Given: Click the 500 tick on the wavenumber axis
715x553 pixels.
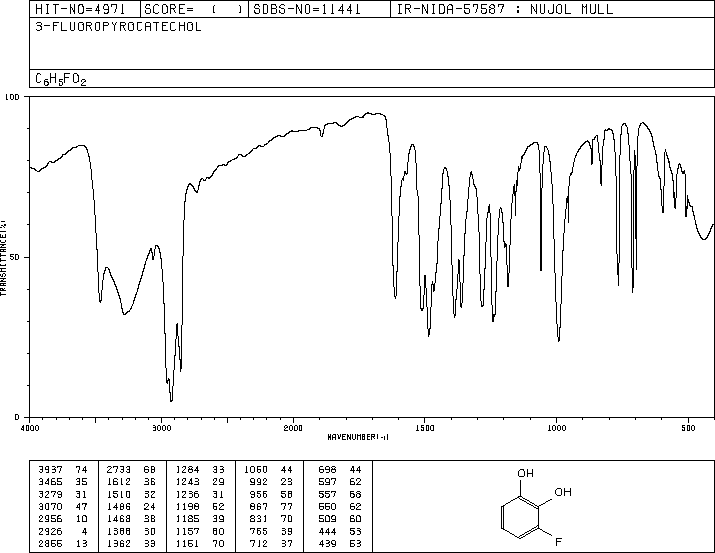Looking at the screenshot, I should (688, 428).
